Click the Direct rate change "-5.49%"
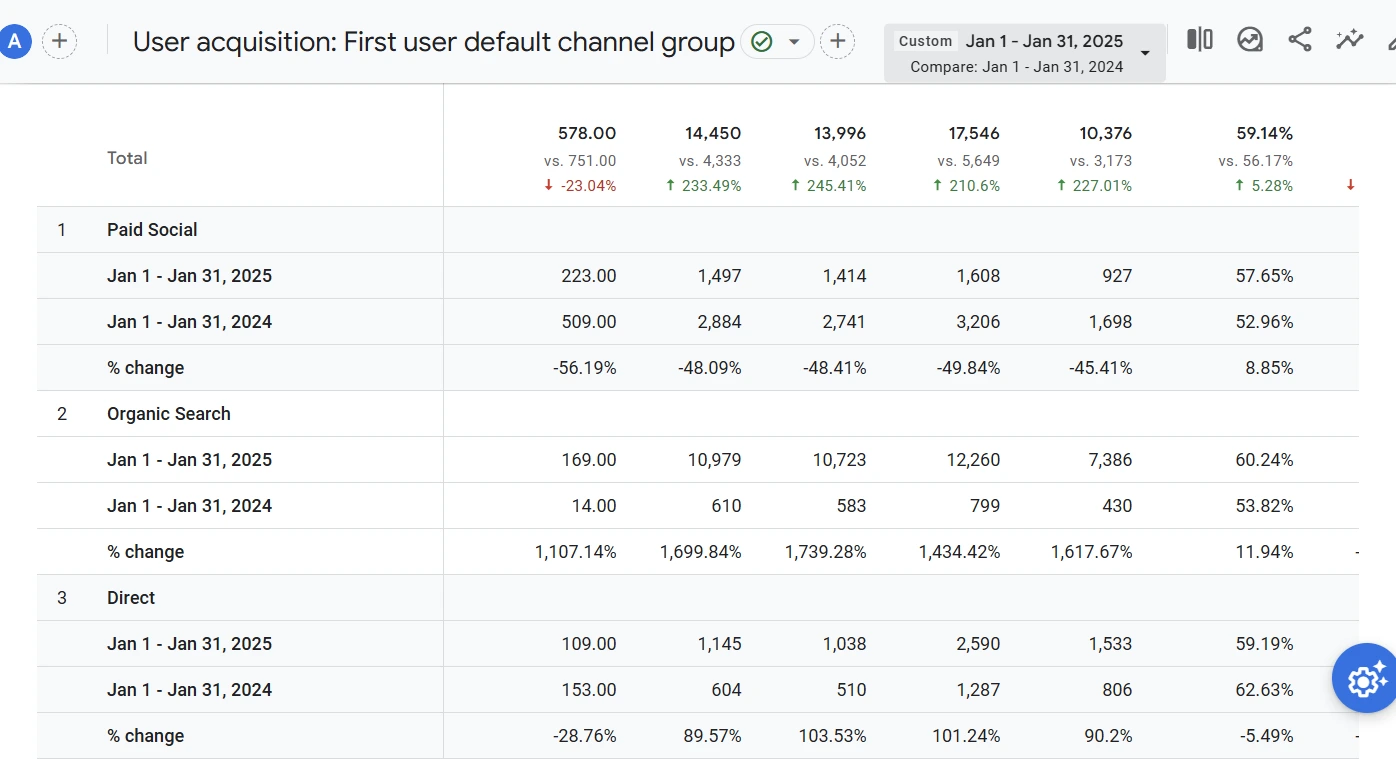The height and width of the screenshot is (759, 1396). 1265,736
